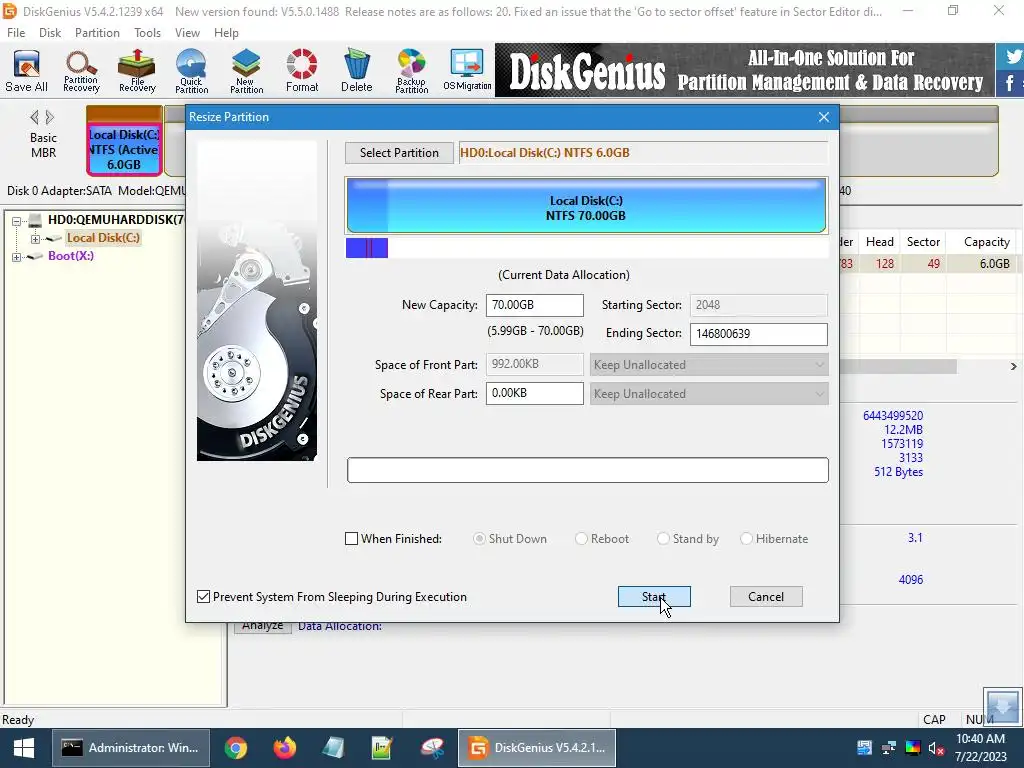Click the DiskGenius taskbar button

(x=536, y=748)
